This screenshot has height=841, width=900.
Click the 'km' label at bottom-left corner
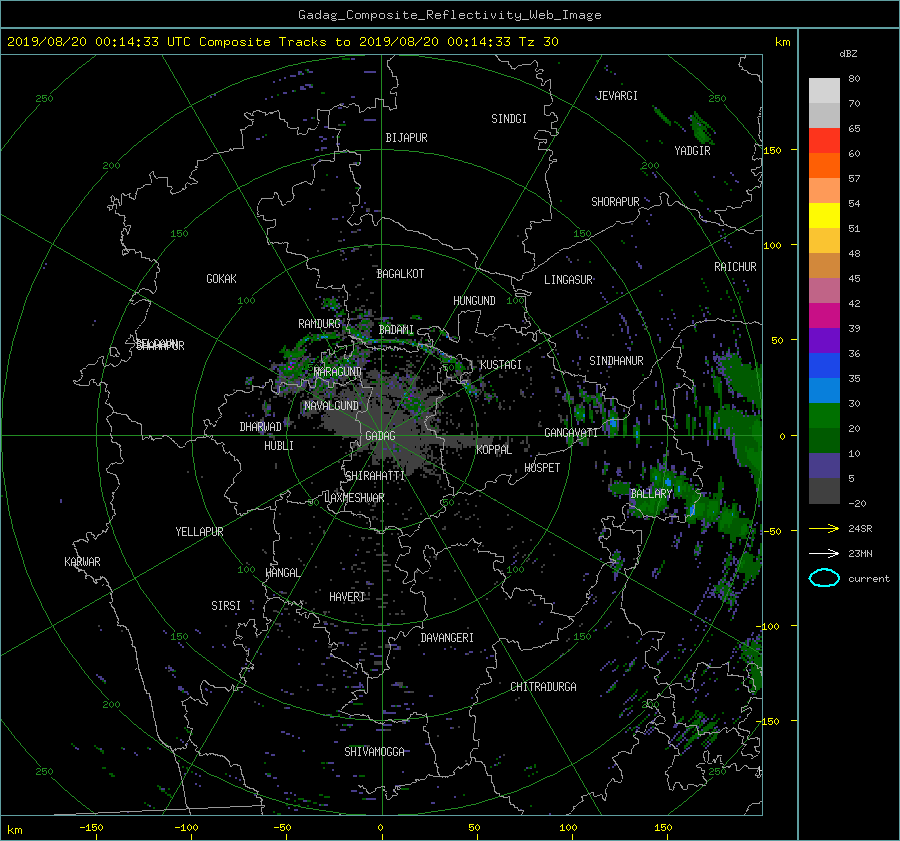pyautogui.click(x=15, y=830)
